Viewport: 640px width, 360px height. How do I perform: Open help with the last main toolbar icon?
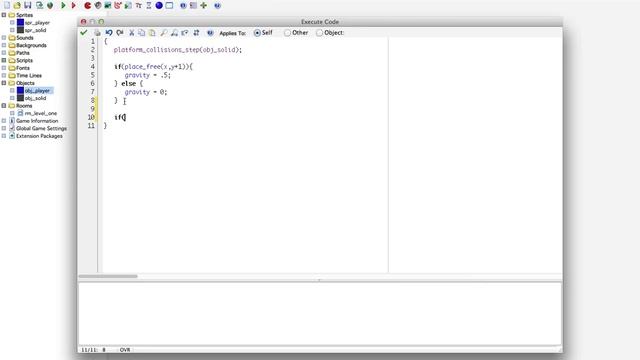[218, 5]
